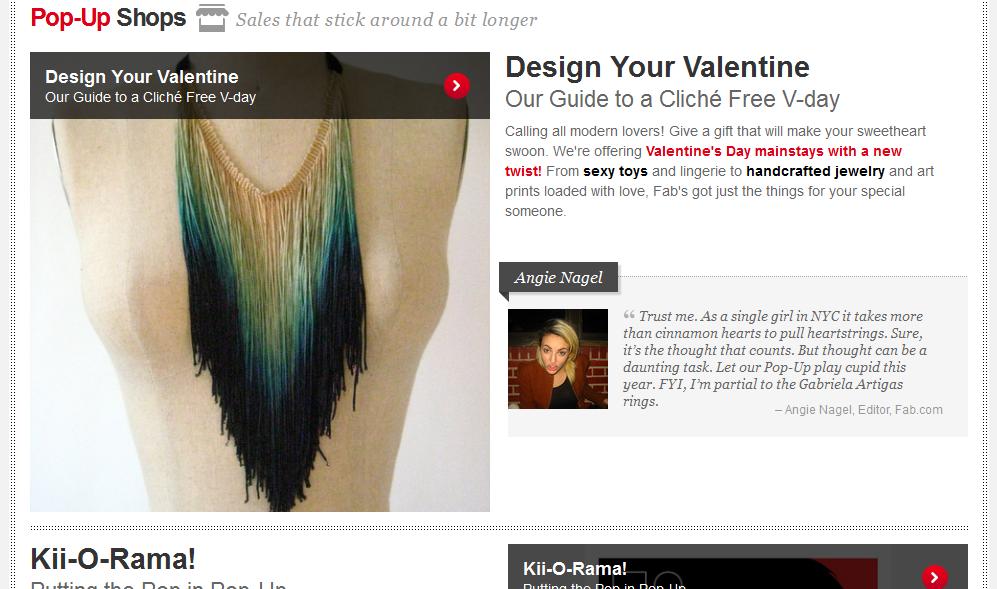Click Design Your Valentine title on image banner

point(142,77)
